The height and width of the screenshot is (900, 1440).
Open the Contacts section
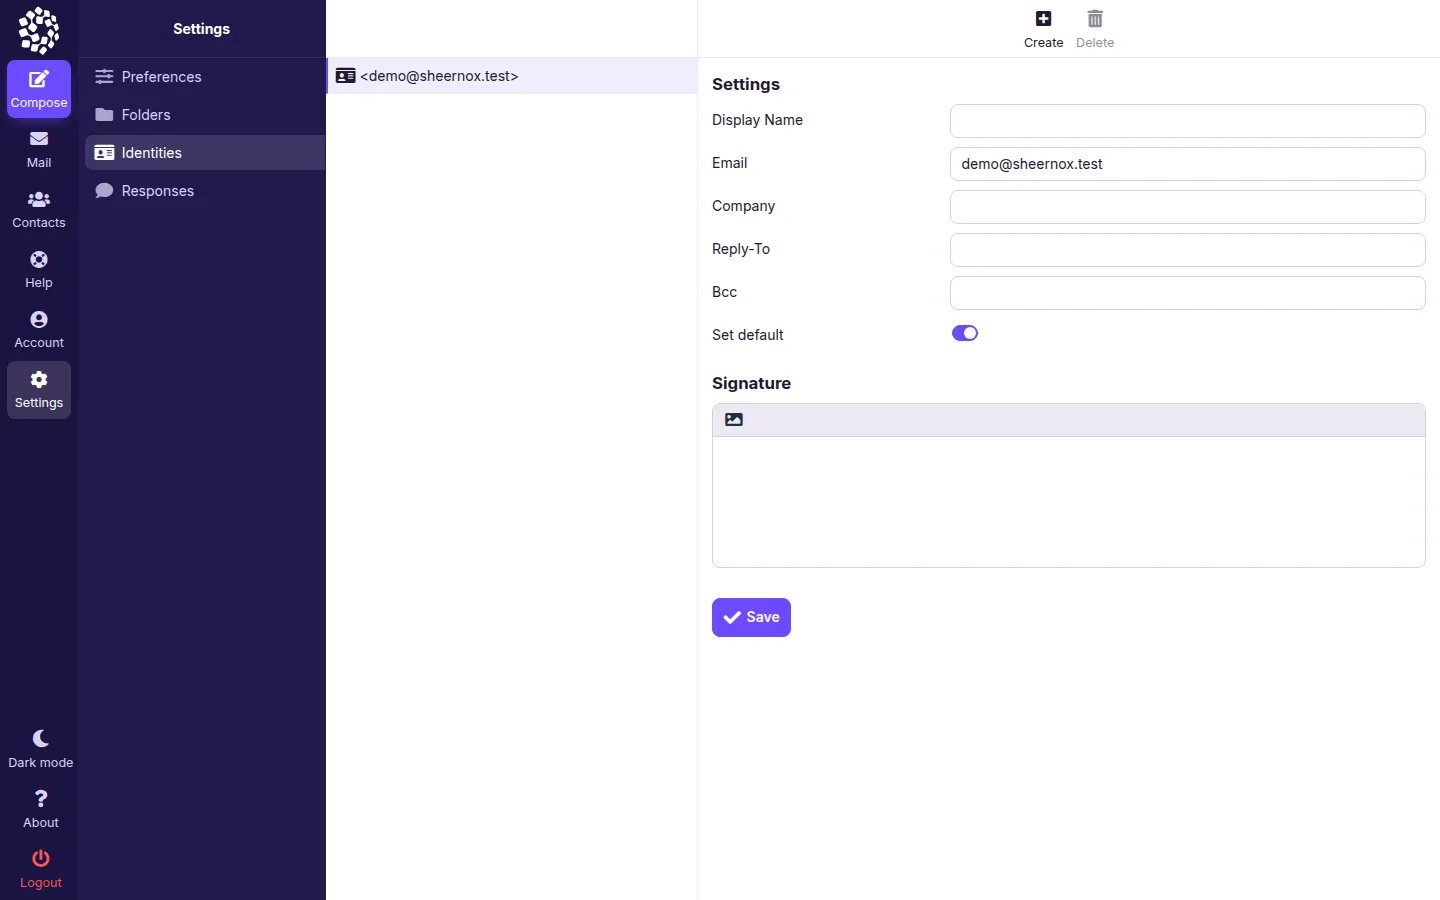point(39,209)
